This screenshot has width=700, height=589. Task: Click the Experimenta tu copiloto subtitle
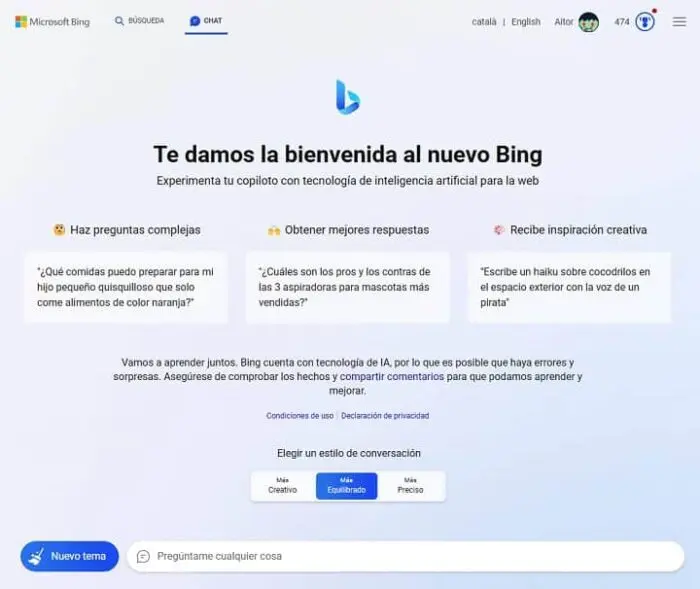(348, 181)
